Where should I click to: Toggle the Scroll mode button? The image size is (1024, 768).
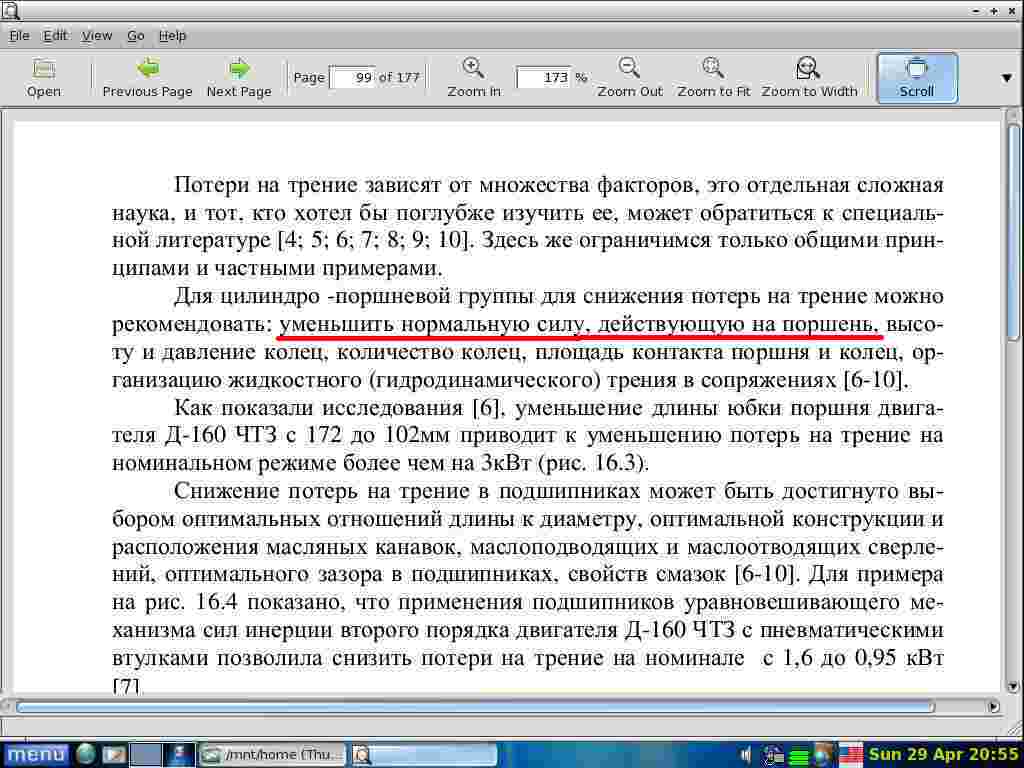point(916,78)
